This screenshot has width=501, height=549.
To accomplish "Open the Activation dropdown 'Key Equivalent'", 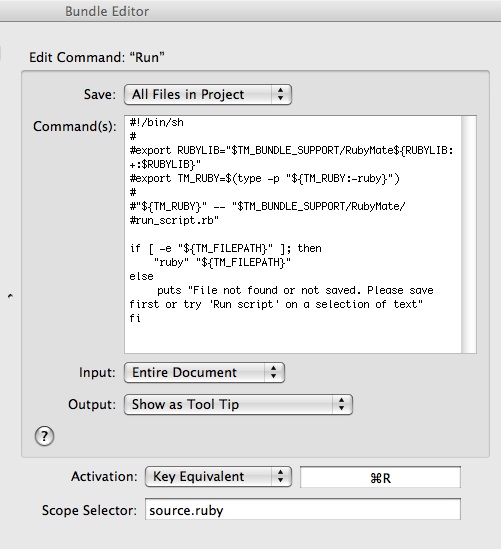I will click(218, 477).
